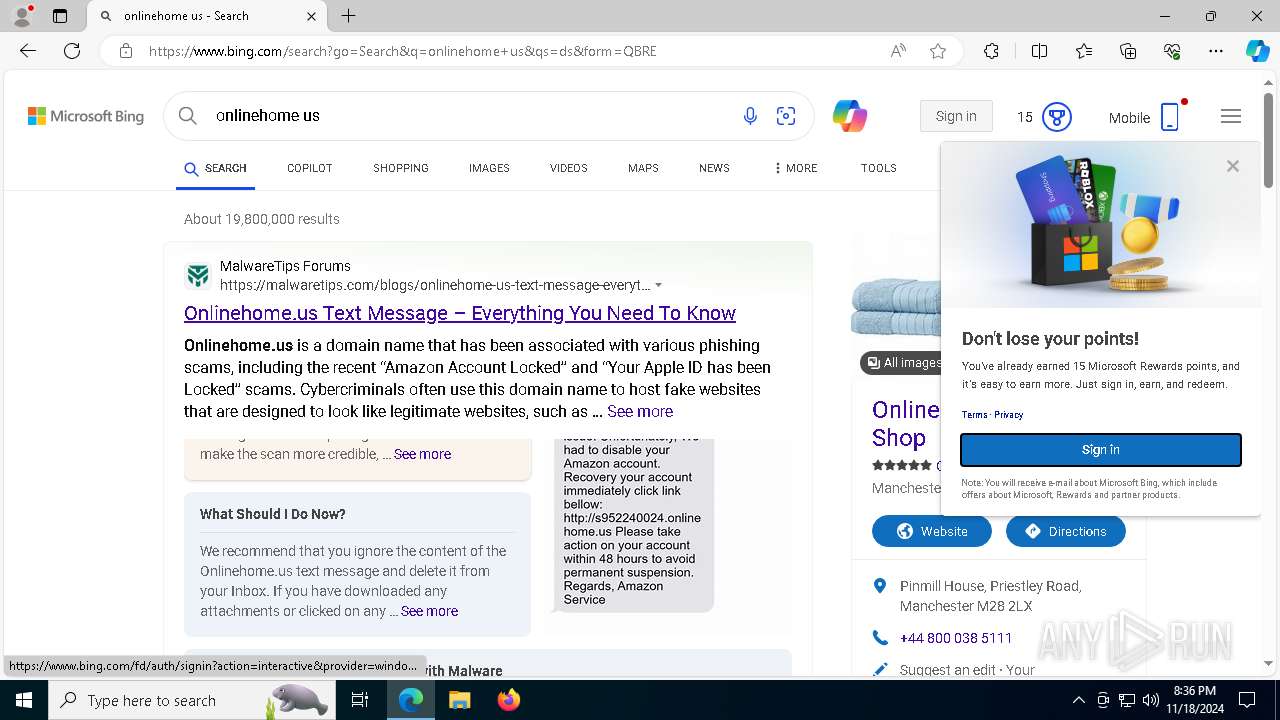Open the Split screen icon
The image size is (1280, 720).
1039,51
